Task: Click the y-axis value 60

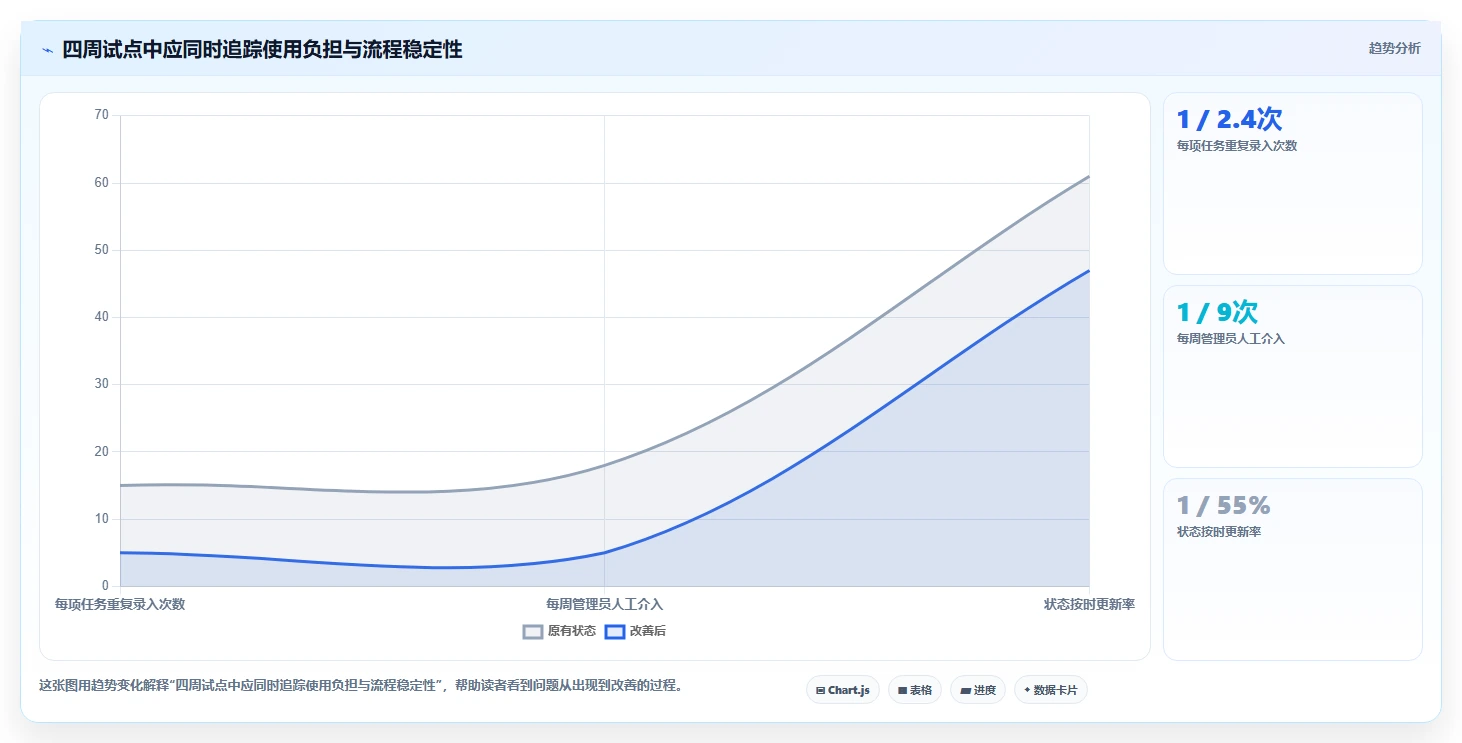Action: click(101, 183)
